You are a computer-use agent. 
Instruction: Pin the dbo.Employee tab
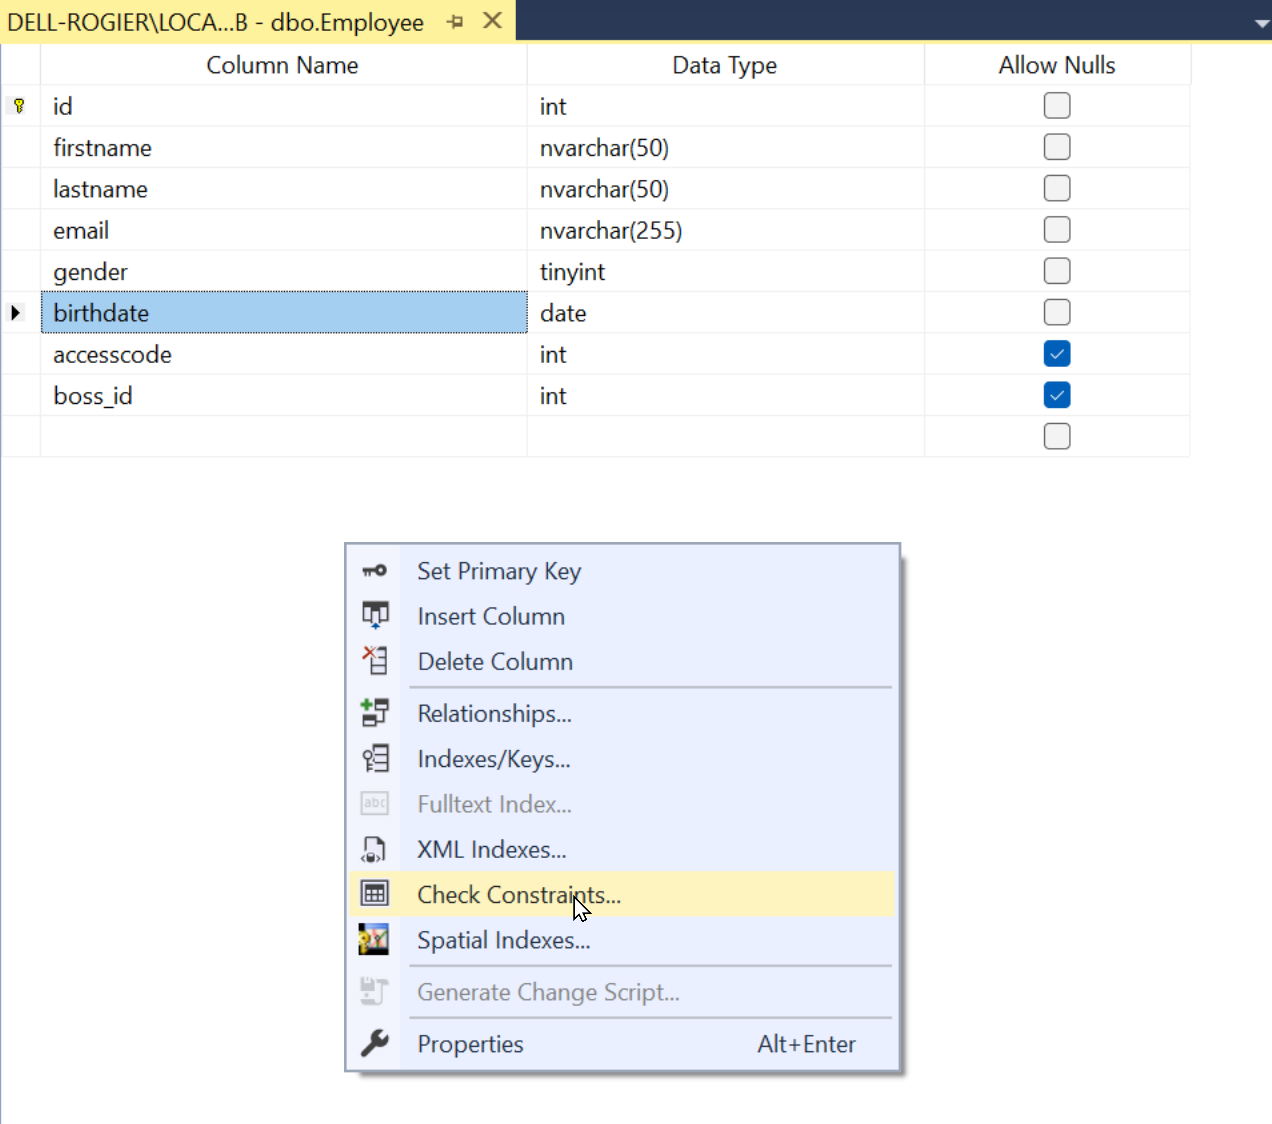tap(456, 21)
